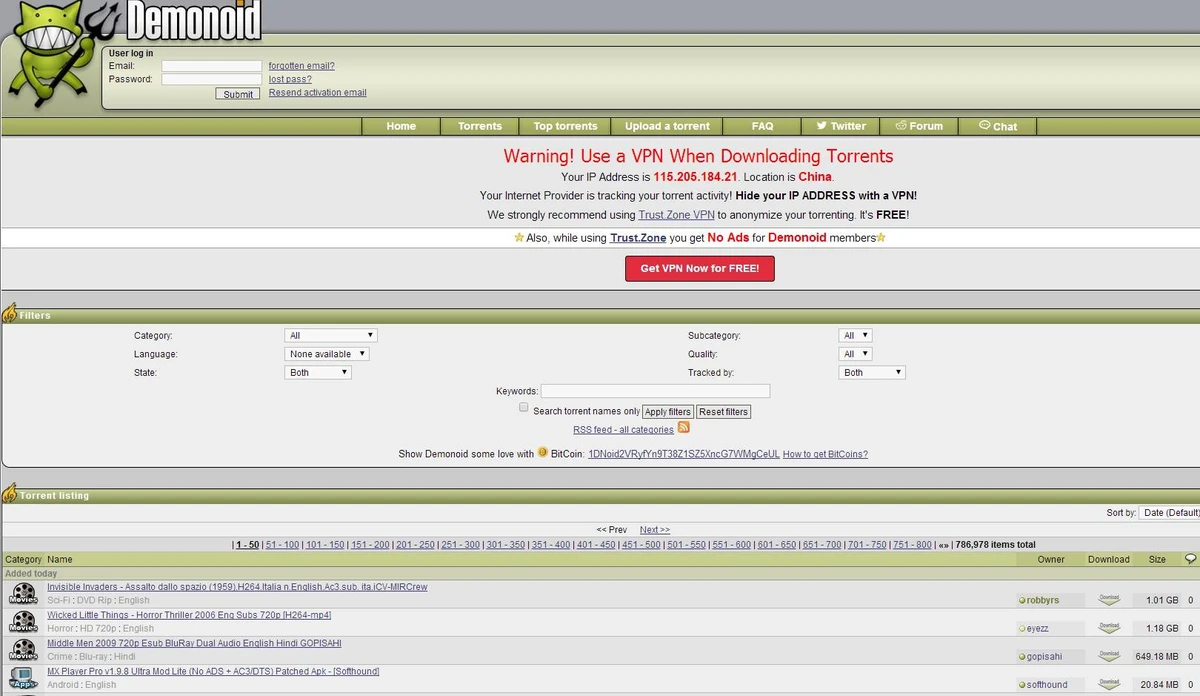
Task: Jump to results page 401 - 450
Action: [x=596, y=545]
